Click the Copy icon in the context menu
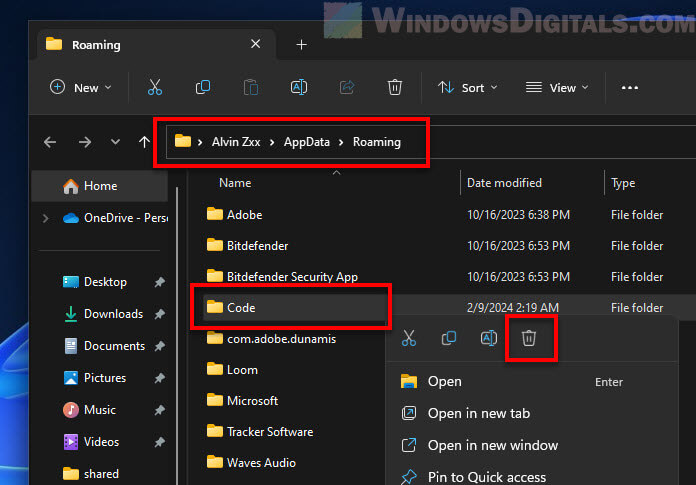696x485 pixels. coord(449,338)
